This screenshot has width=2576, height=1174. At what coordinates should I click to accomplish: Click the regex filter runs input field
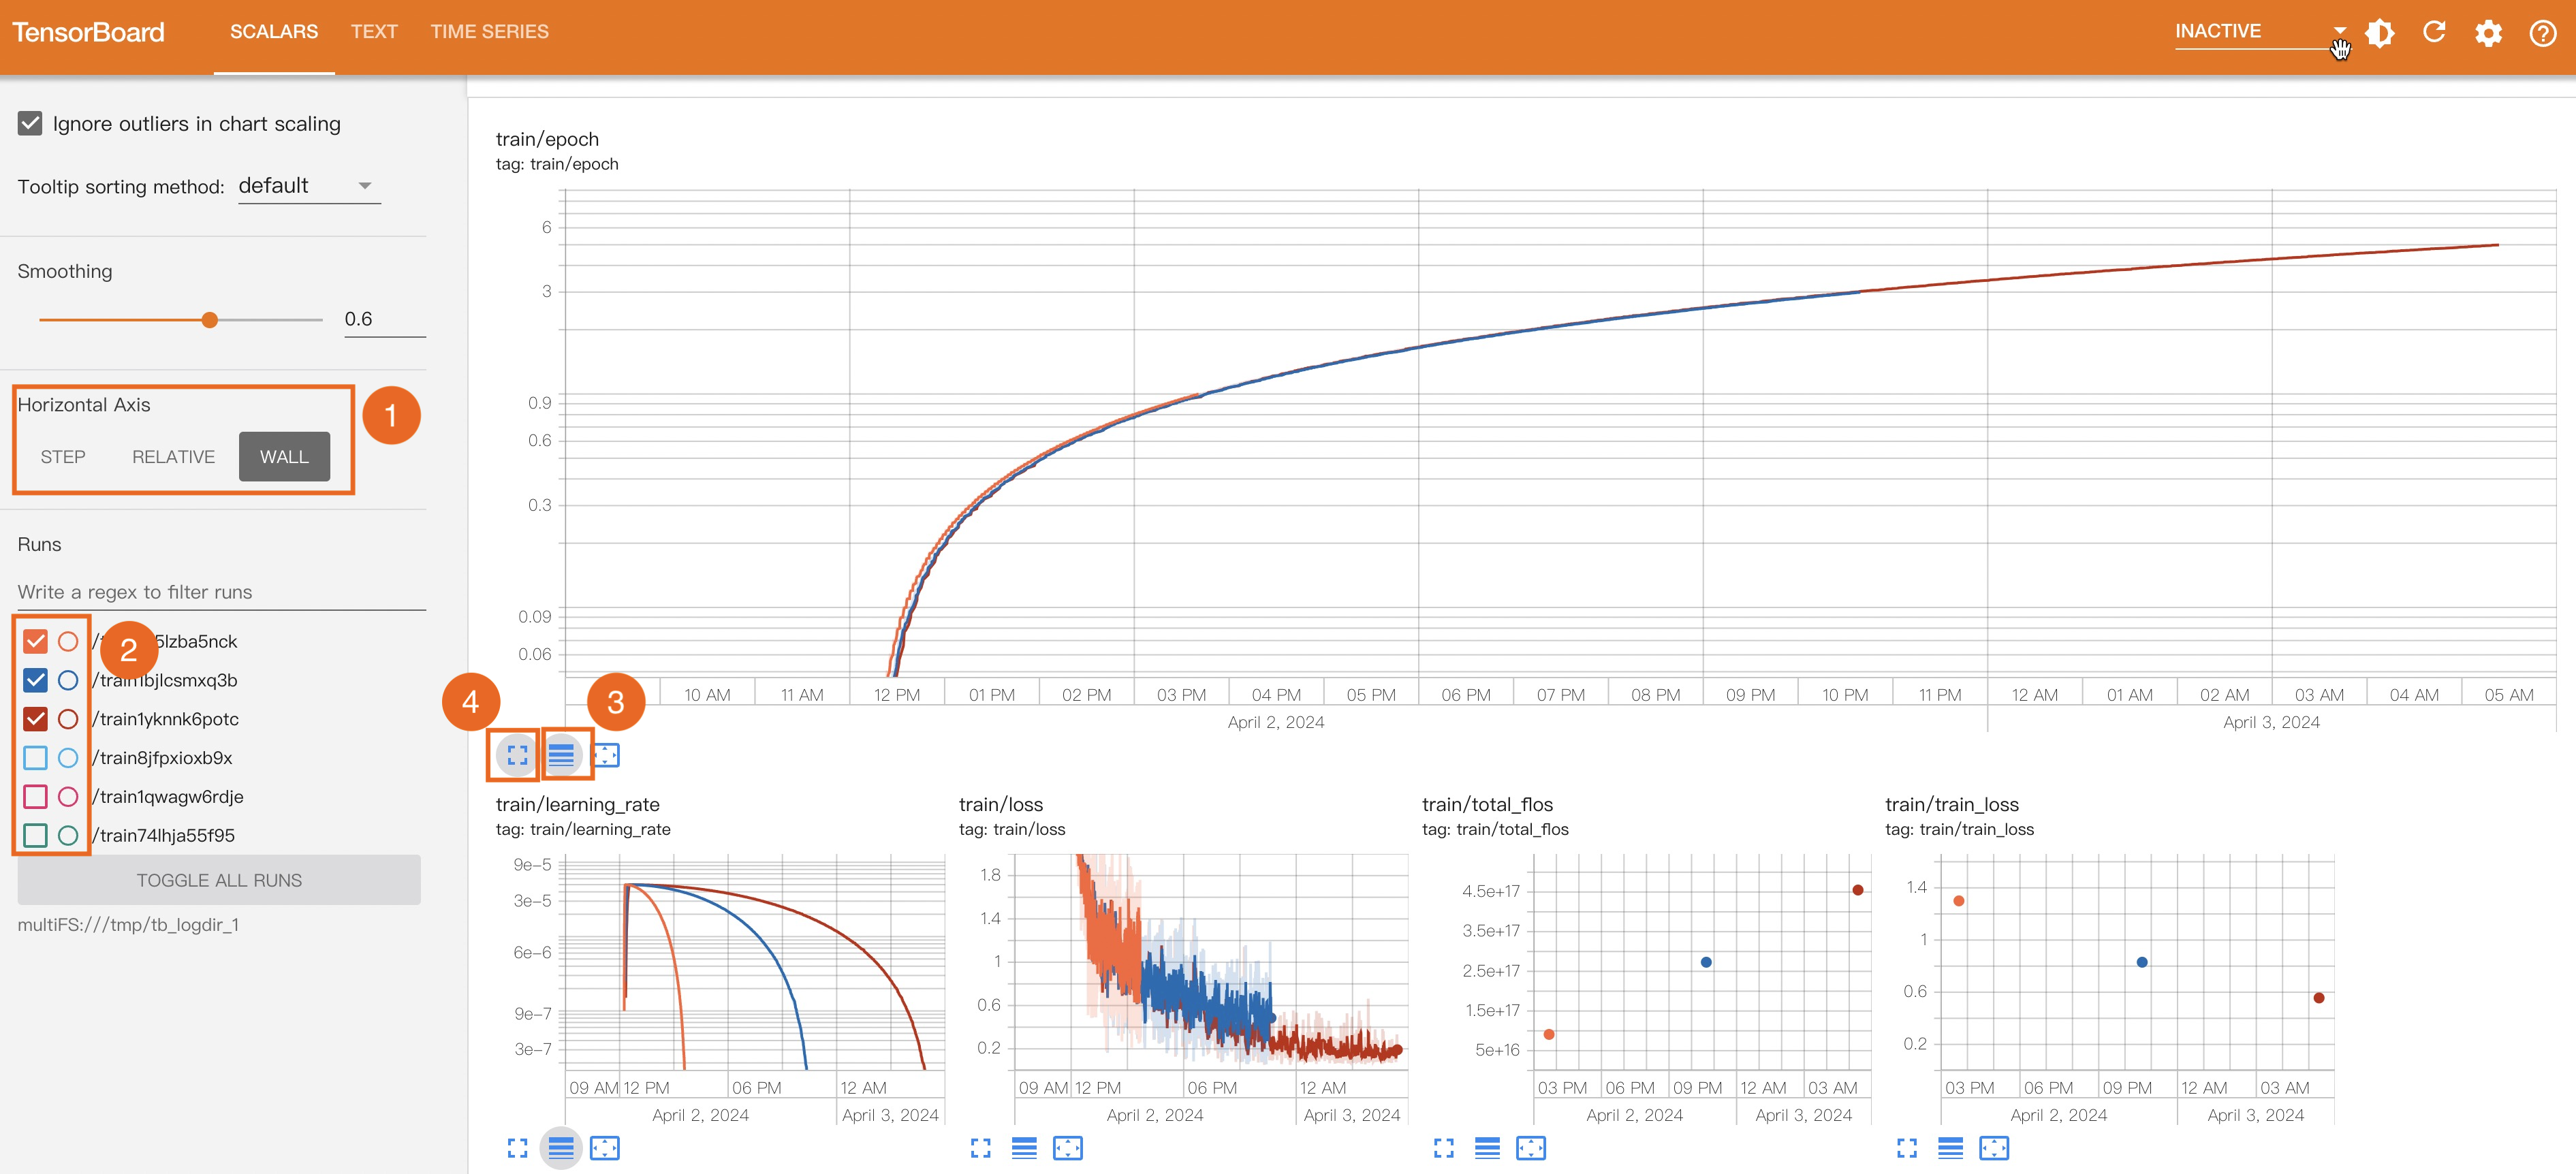pos(220,592)
